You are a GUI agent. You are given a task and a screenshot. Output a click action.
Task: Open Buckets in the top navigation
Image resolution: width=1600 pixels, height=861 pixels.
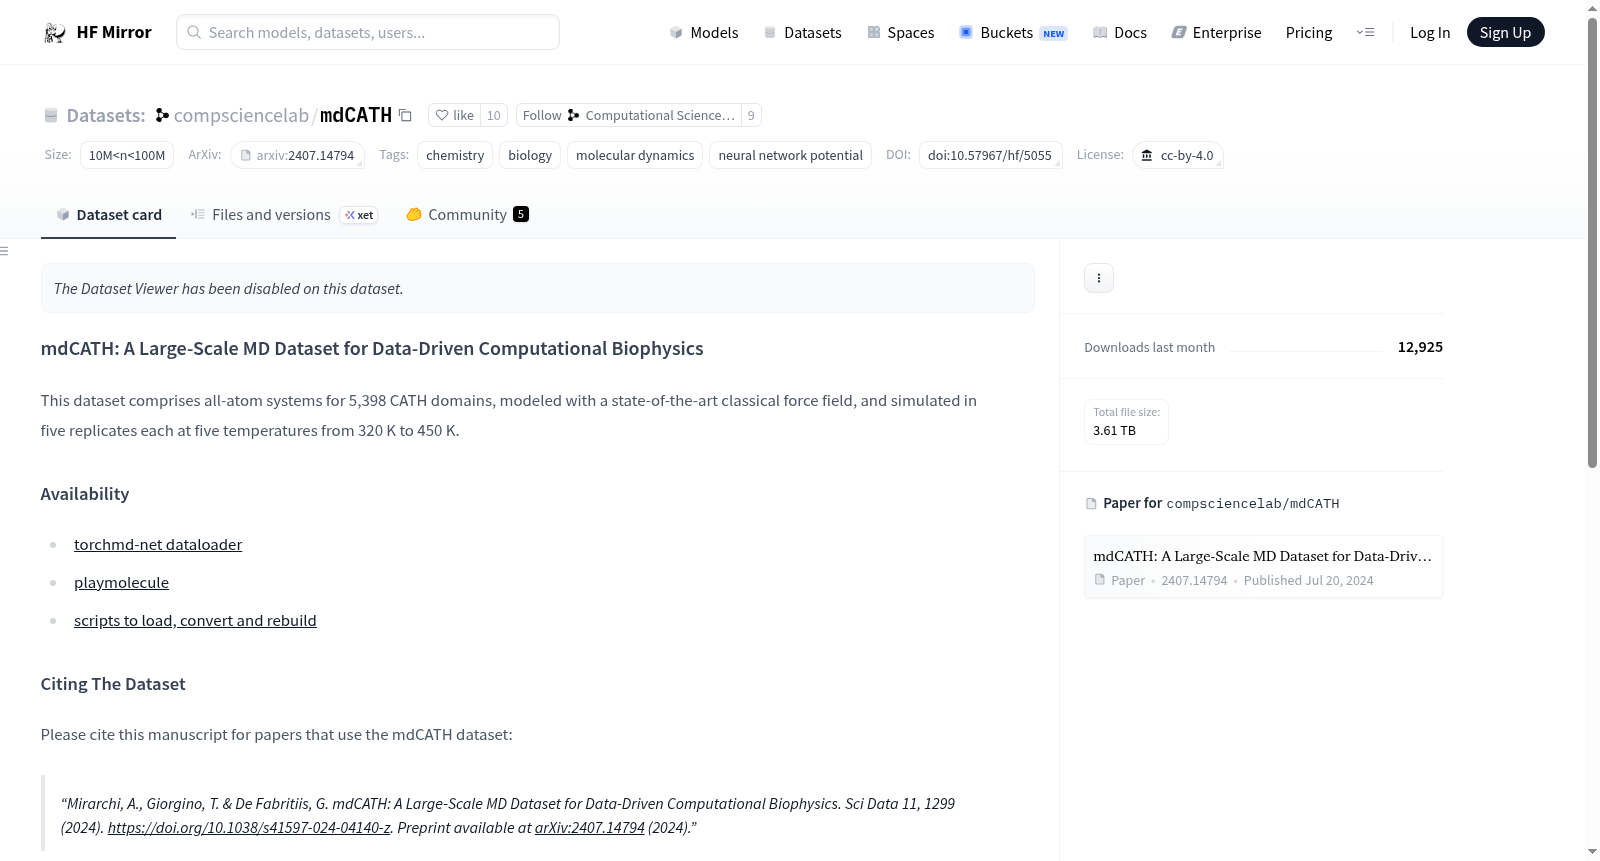click(1013, 32)
